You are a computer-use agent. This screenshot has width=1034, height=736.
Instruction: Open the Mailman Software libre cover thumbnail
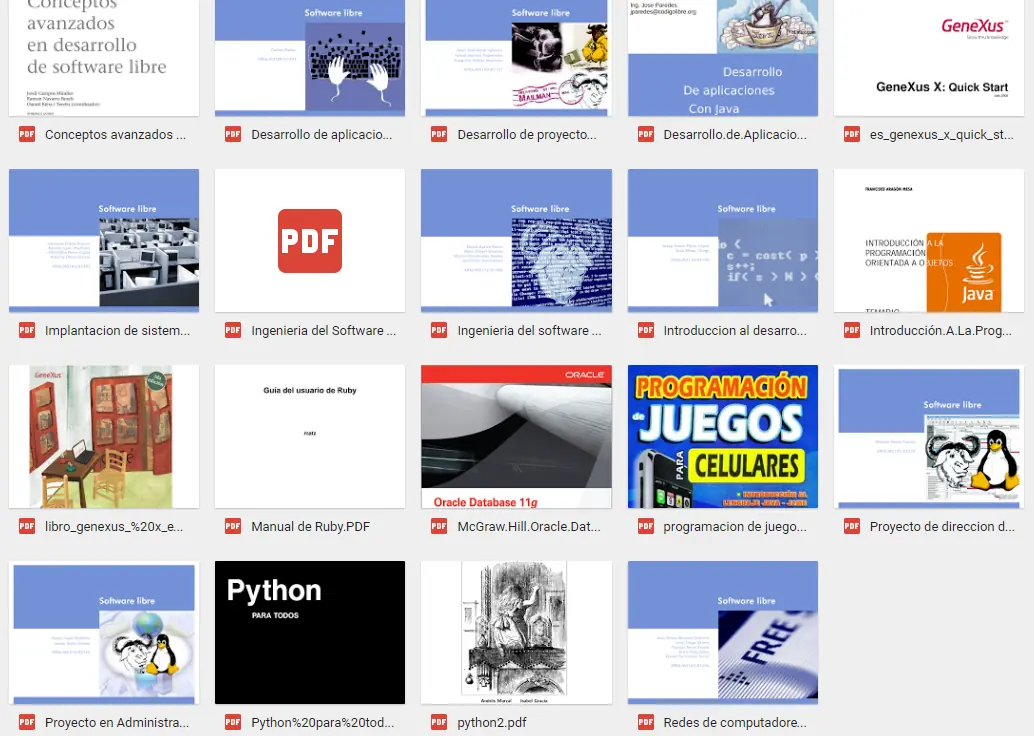(516, 57)
